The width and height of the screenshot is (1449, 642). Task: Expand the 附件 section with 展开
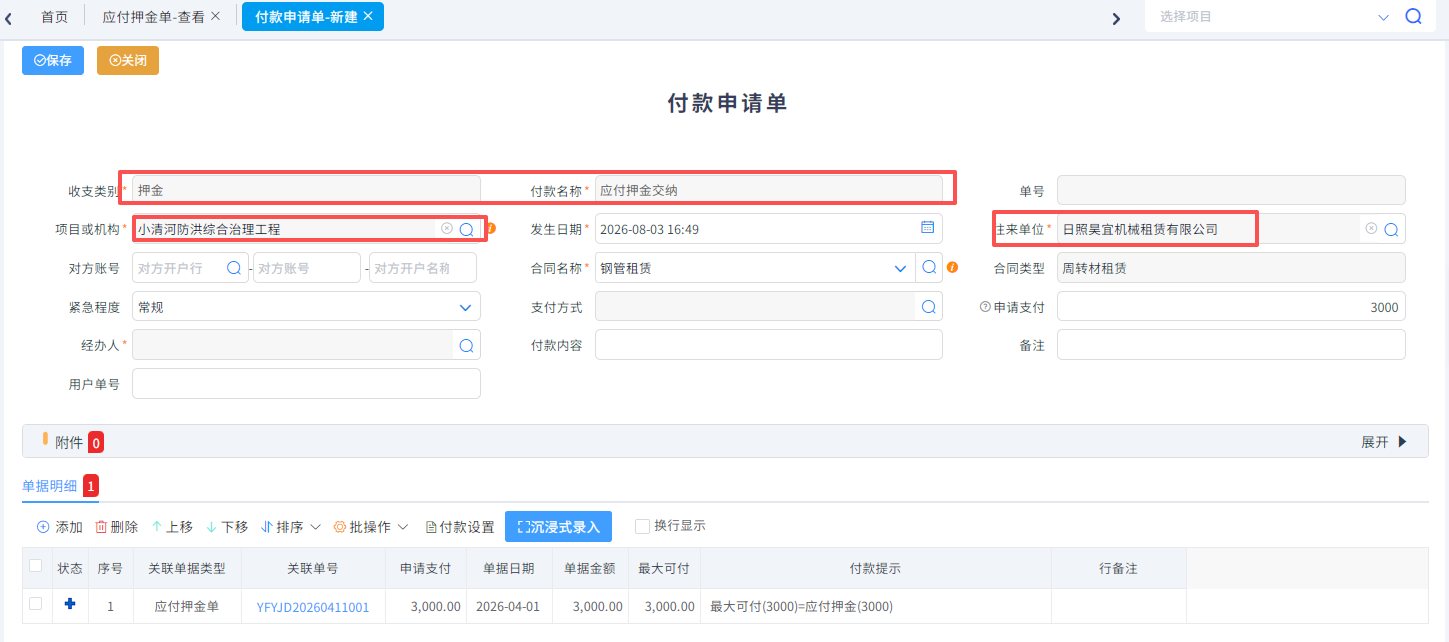[x=1384, y=441]
